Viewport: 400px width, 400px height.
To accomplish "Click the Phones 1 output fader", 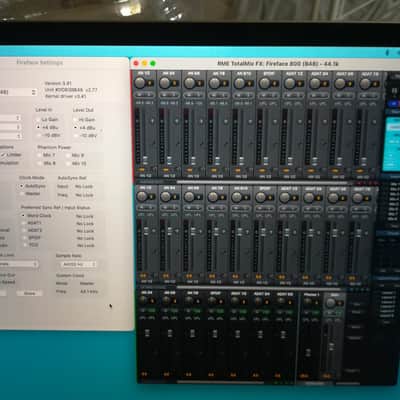I will (x=308, y=352).
